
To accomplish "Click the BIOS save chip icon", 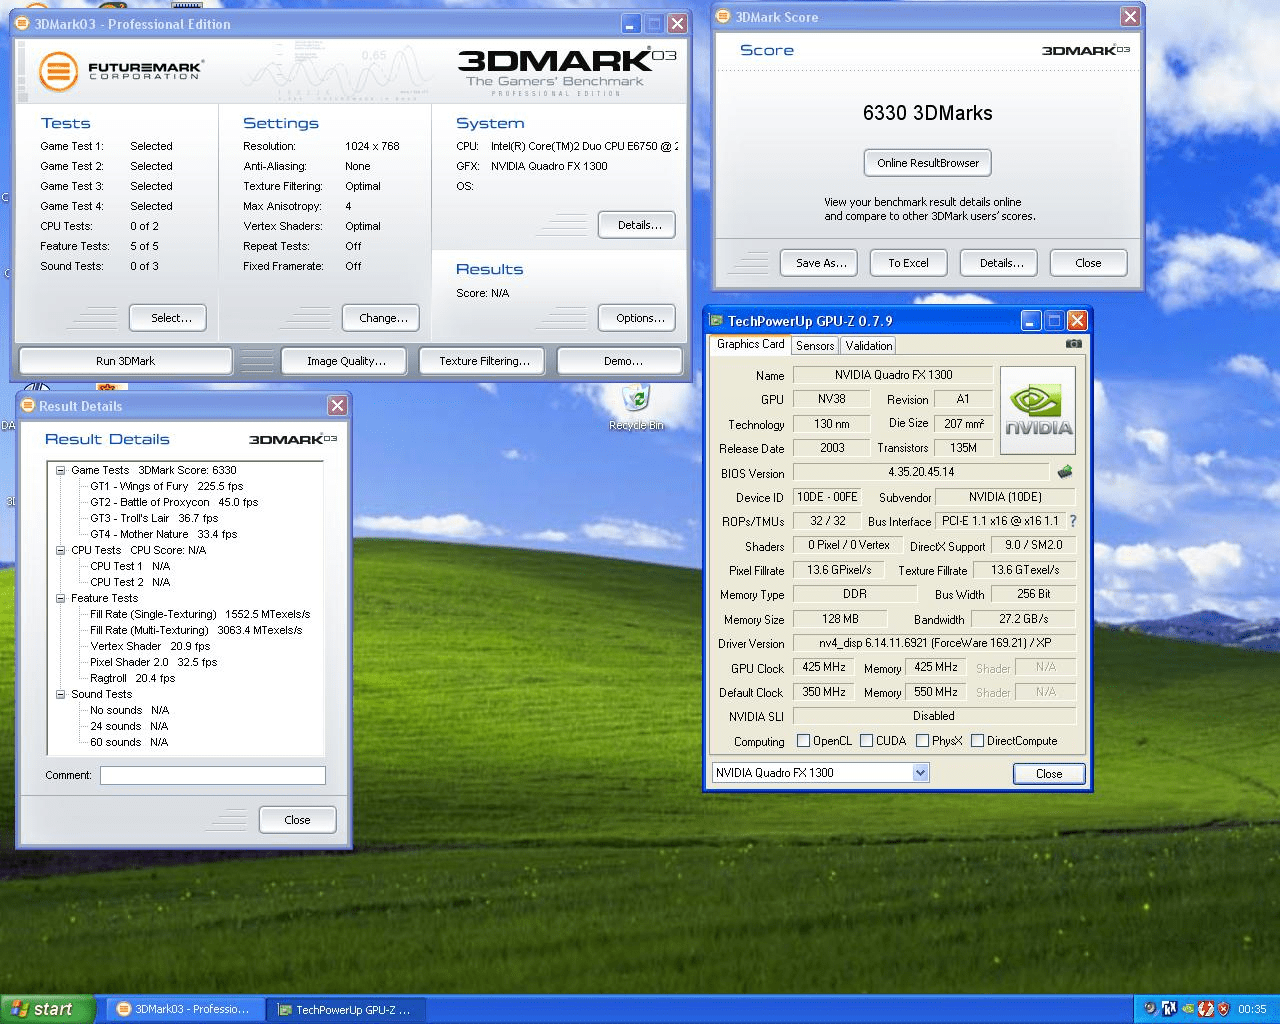I will pyautogui.click(x=1064, y=472).
